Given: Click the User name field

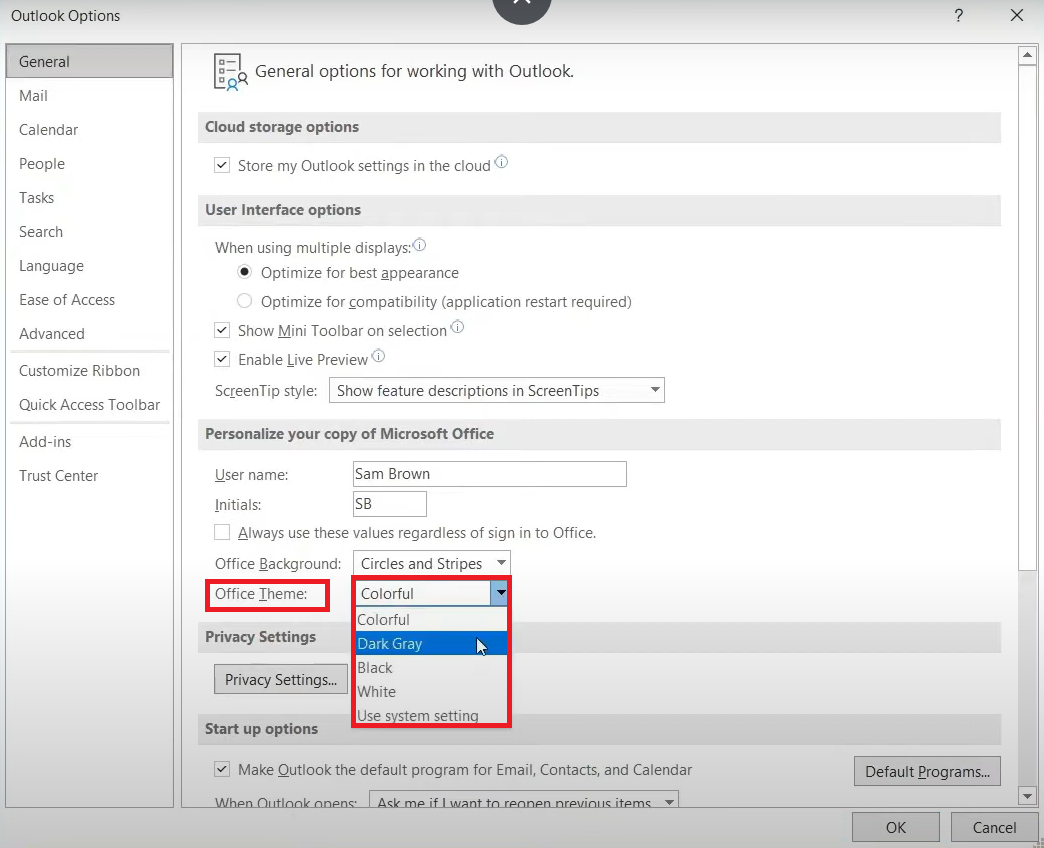Looking at the screenshot, I should click(x=489, y=474).
